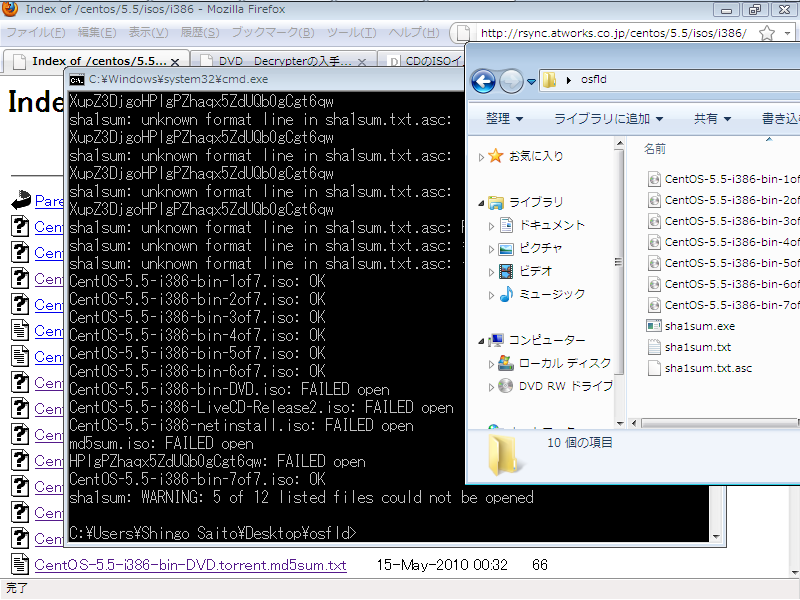The height and width of the screenshot is (600, 800).
Task: Open the Explorer recent locations dropdown arrow
Action: (x=531, y=81)
